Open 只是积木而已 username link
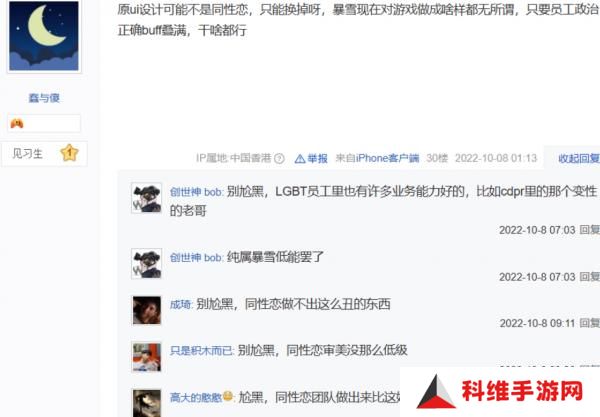 [202, 350]
